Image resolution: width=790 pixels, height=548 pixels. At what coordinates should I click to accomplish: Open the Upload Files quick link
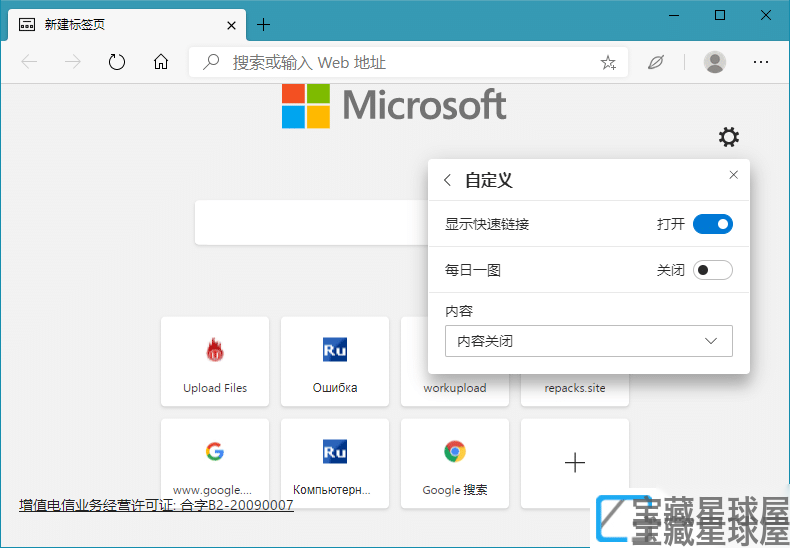pyautogui.click(x=215, y=361)
